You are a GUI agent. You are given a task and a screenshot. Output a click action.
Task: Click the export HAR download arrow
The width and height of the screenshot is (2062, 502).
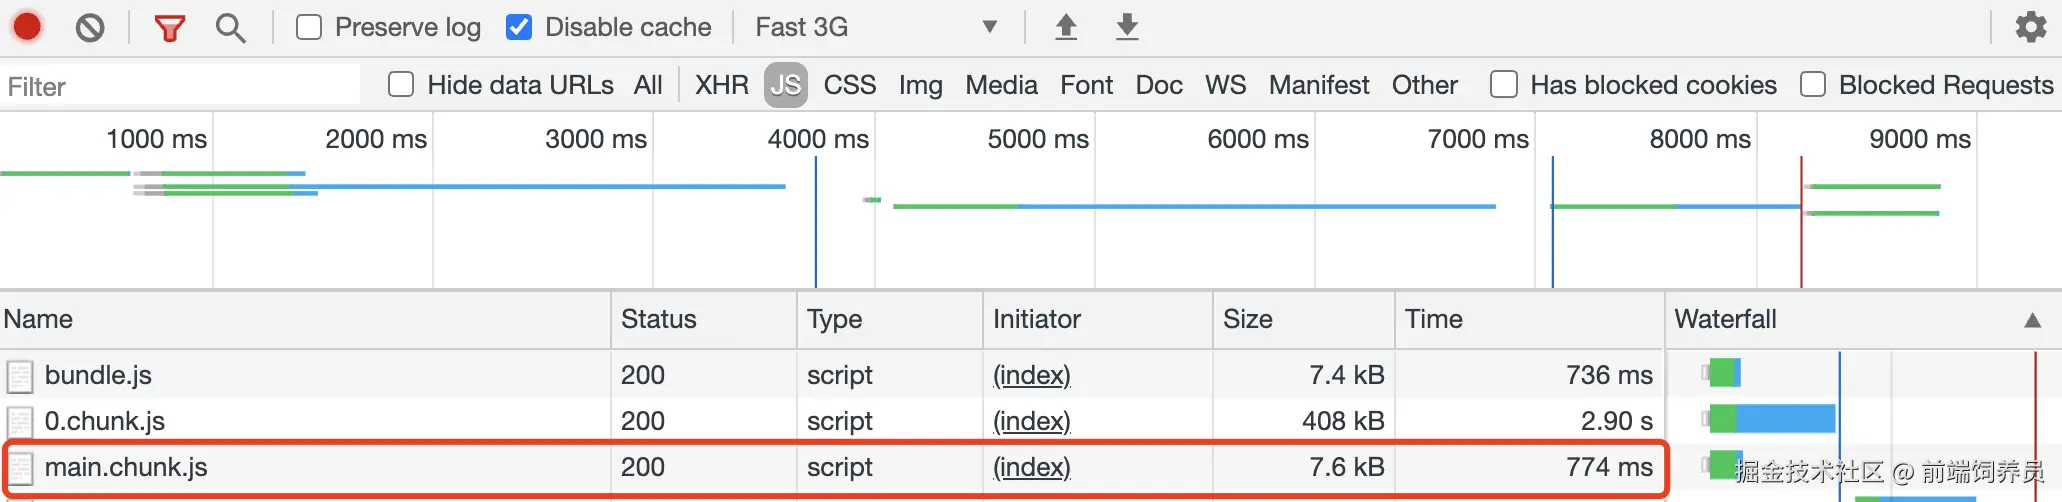click(1127, 27)
